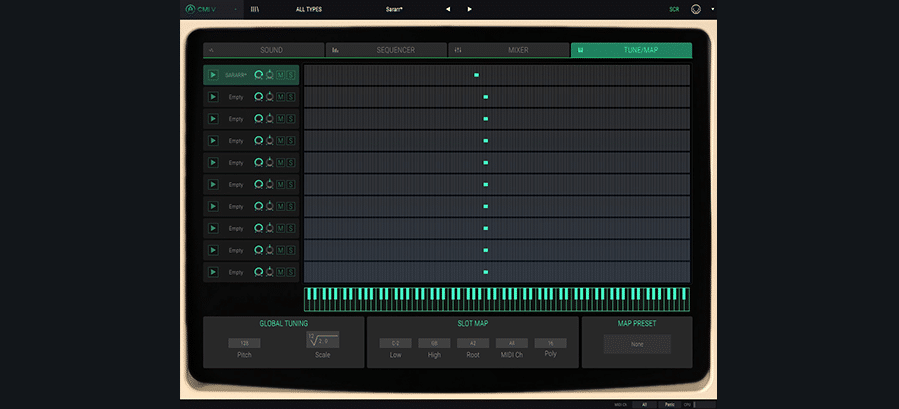Open the ALL TYPES filter
This screenshot has height=409, width=899.
308,9
